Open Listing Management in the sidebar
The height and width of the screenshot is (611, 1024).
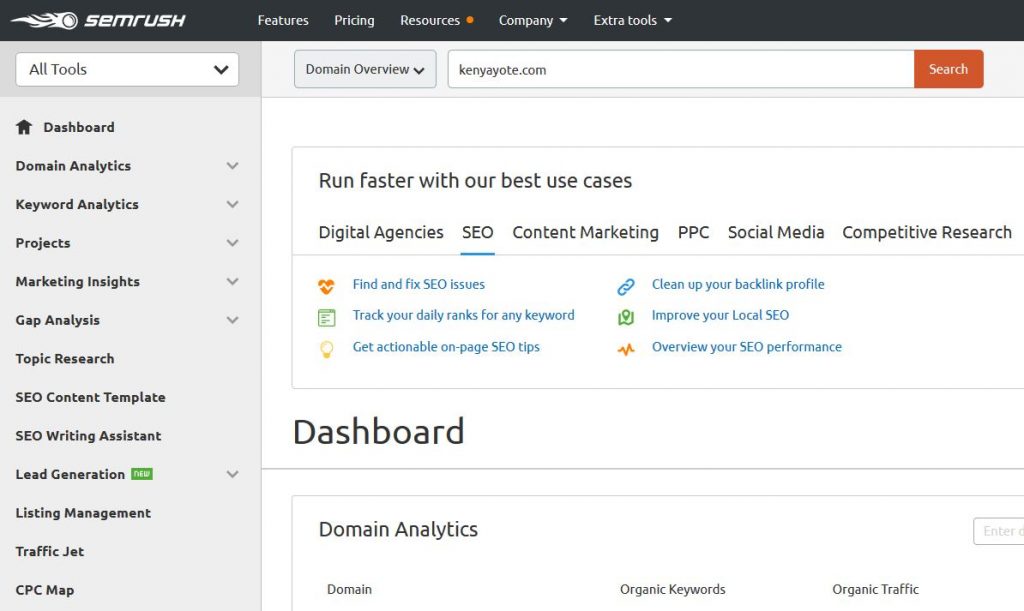83,512
